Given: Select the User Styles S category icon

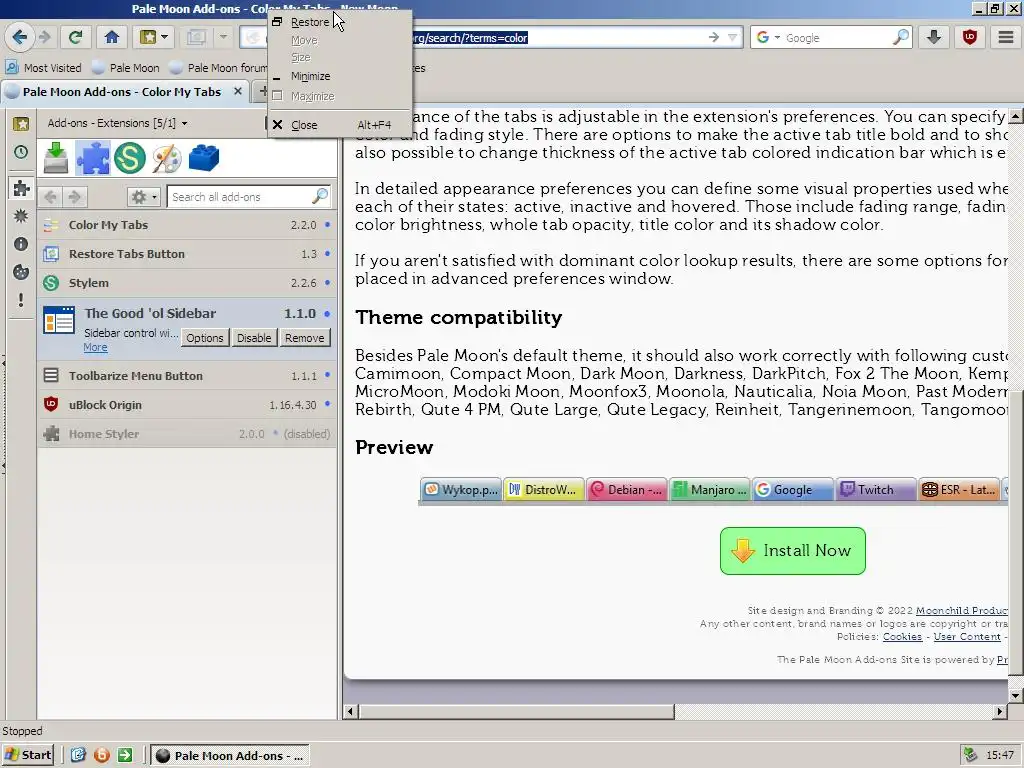Looking at the screenshot, I should (129, 158).
